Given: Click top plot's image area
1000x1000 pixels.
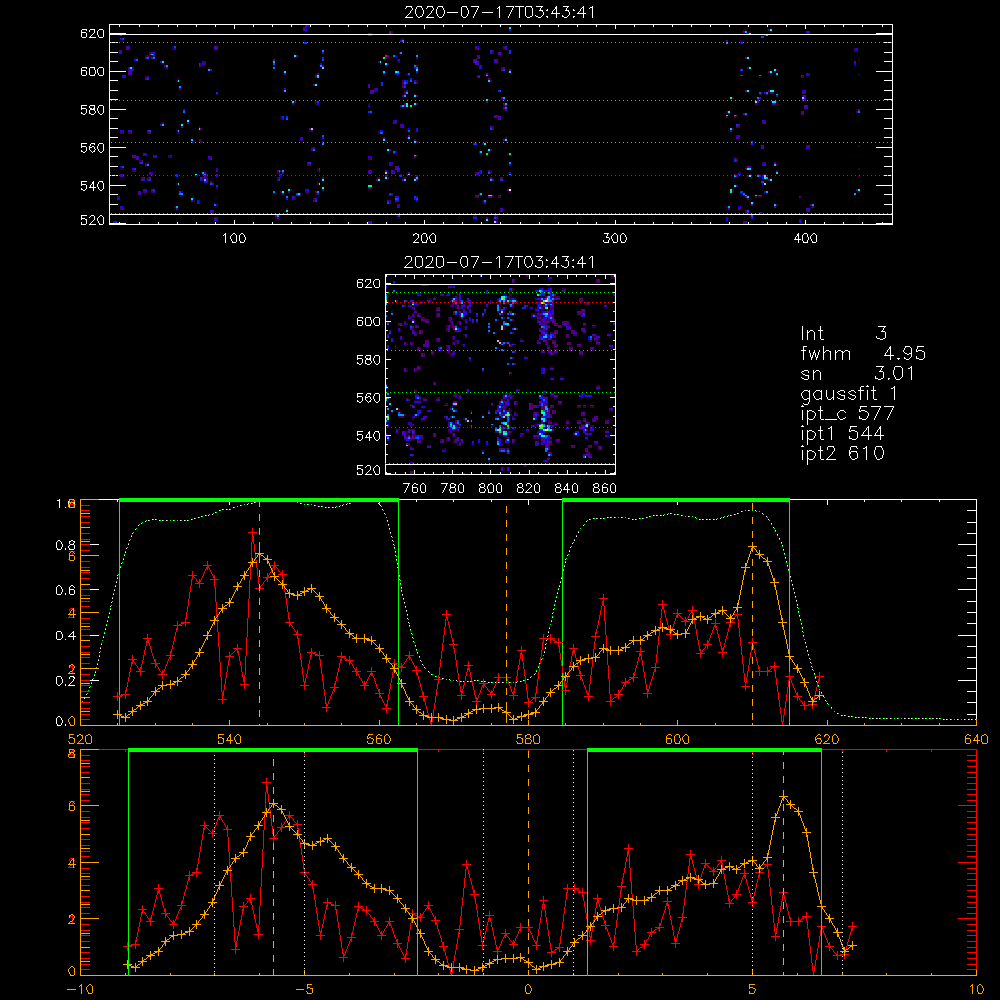Looking at the screenshot, I should [x=501, y=124].
